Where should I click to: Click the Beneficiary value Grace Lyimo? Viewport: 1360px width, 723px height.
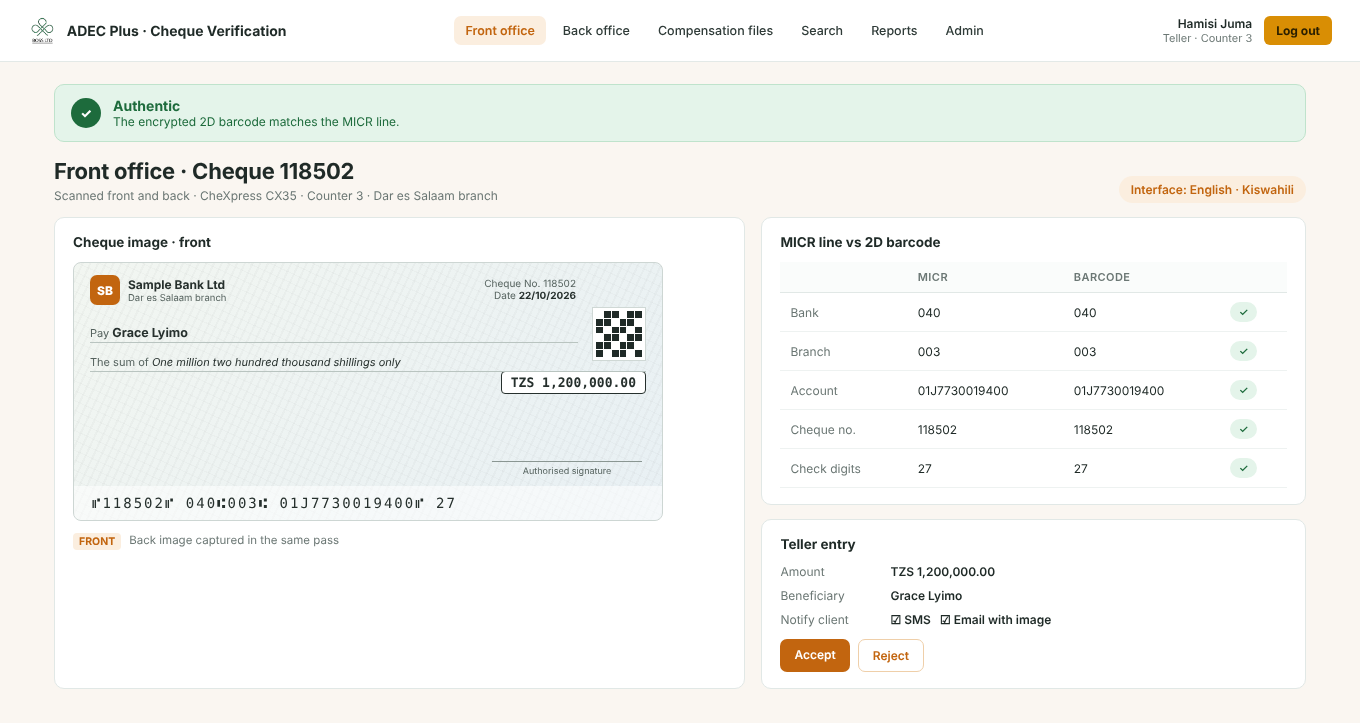[927, 596]
